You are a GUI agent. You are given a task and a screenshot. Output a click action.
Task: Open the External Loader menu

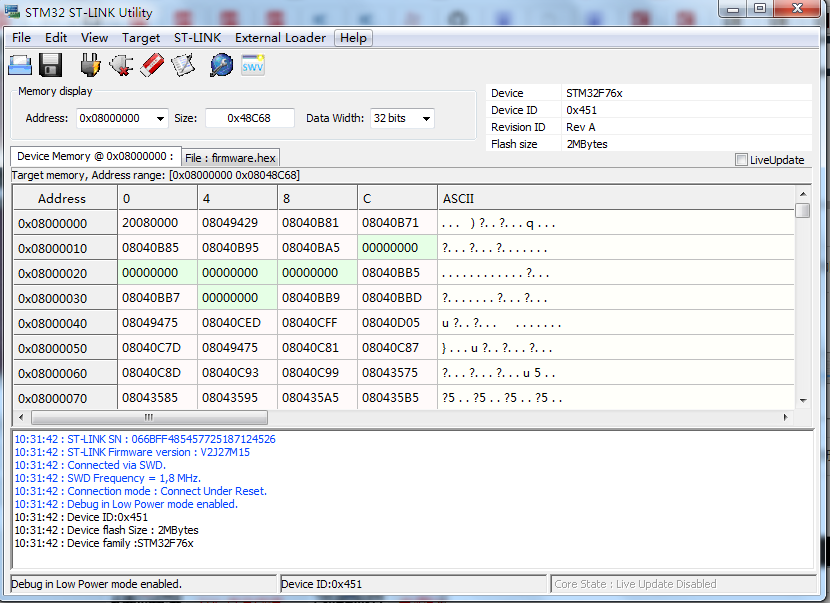coord(280,38)
